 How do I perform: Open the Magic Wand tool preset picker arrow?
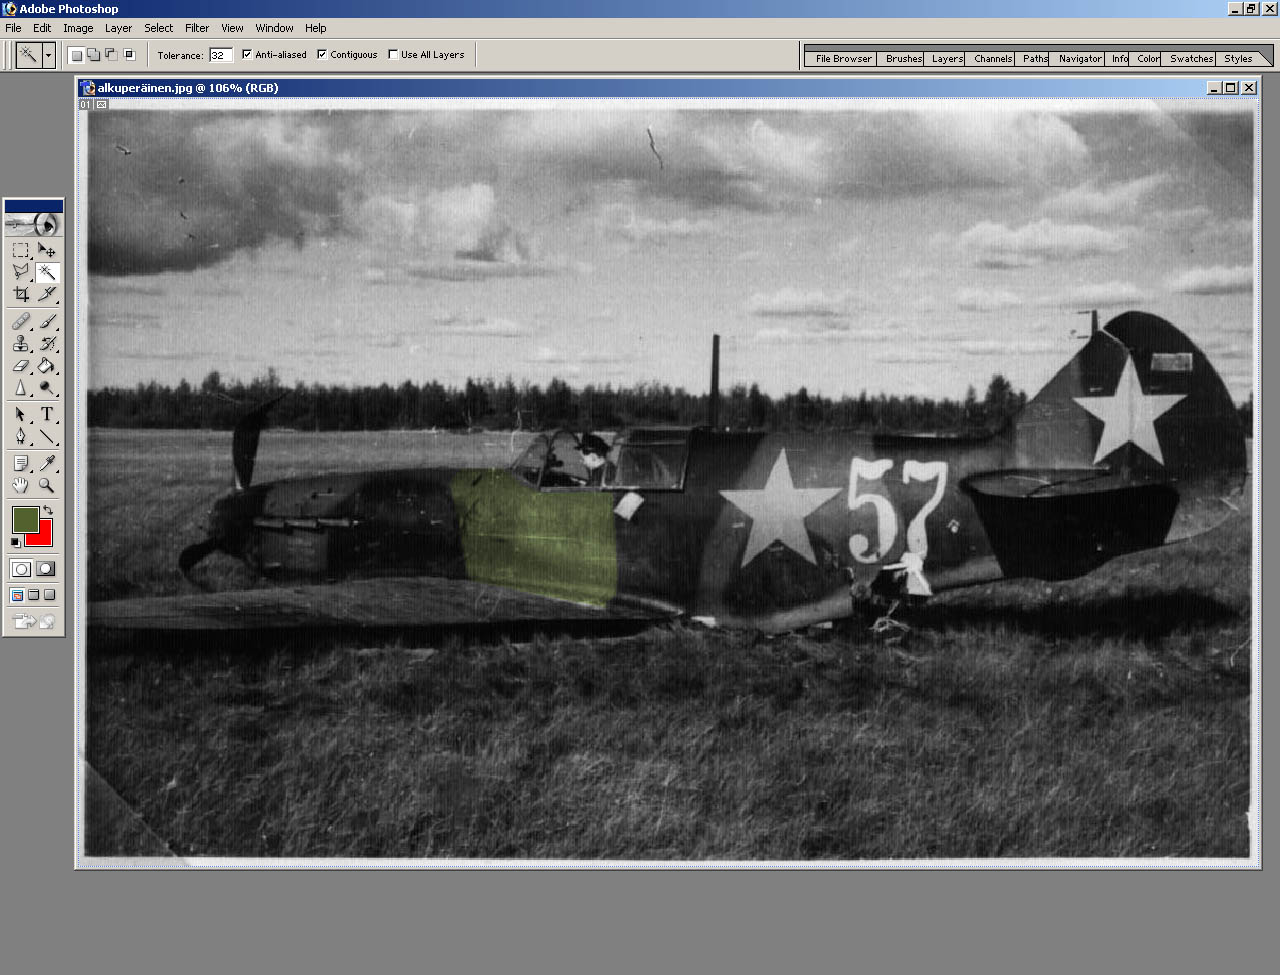coord(48,55)
